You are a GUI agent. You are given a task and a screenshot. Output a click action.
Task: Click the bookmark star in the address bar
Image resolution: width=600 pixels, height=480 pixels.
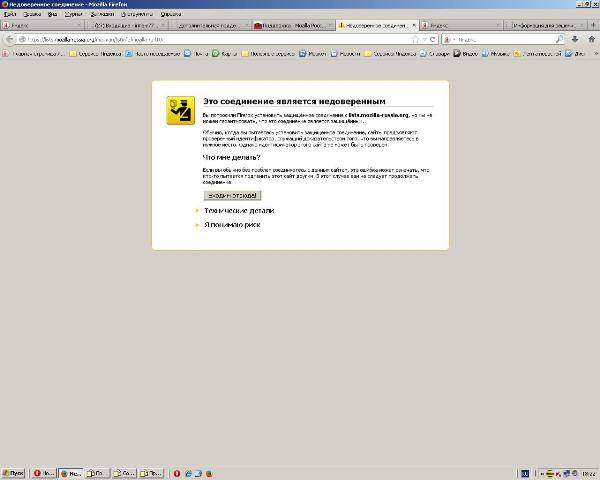click(416, 39)
